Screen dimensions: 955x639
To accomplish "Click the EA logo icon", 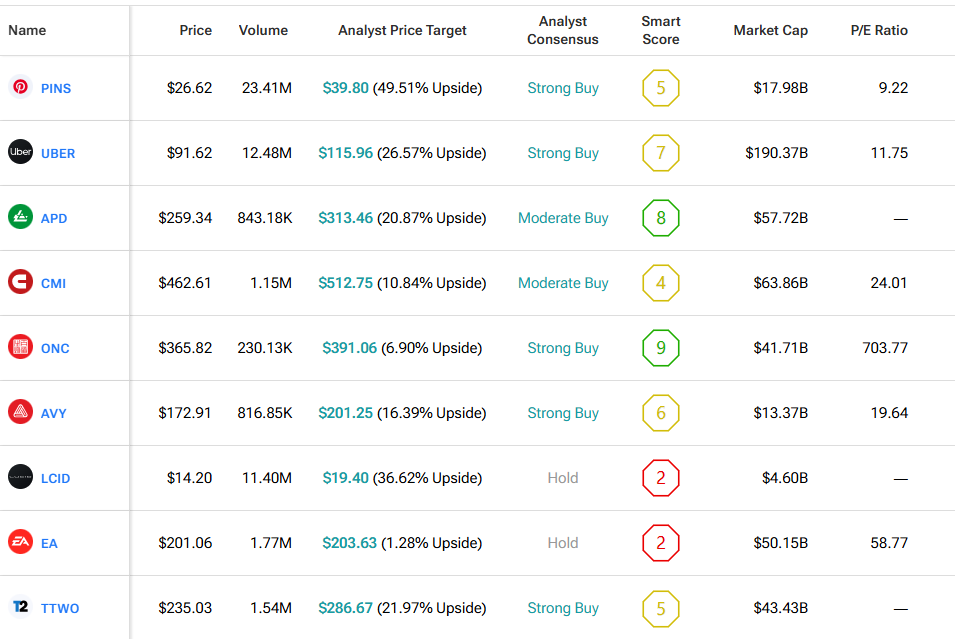I will point(20,543).
